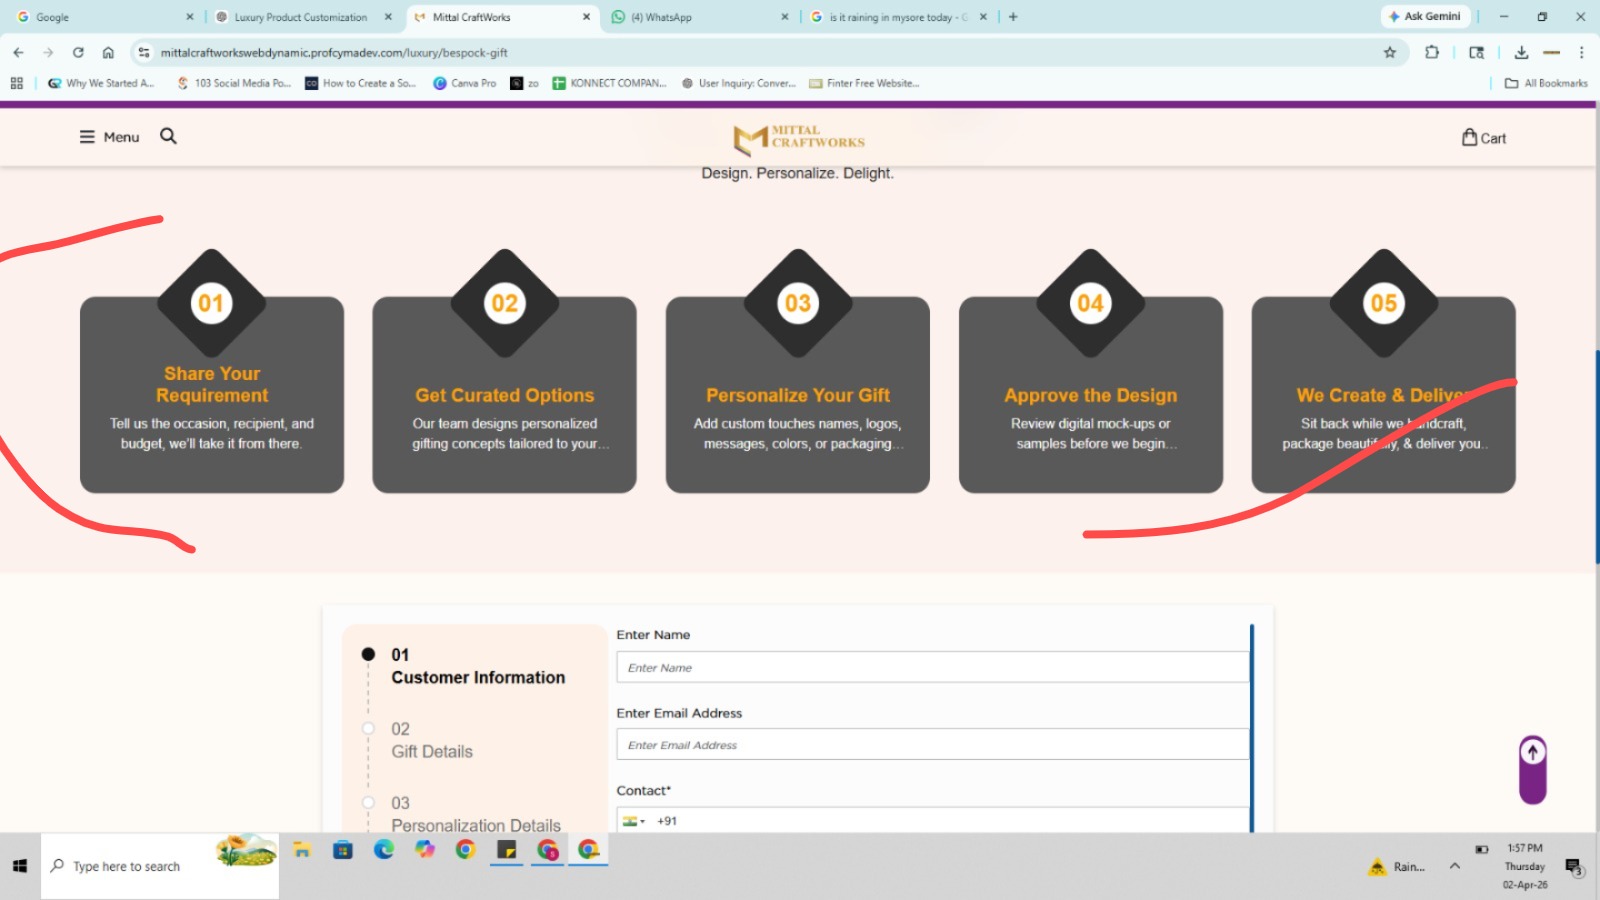Open the hamburger Menu icon
The width and height of the screenshot is (1600, 900).
pos(88,137)
